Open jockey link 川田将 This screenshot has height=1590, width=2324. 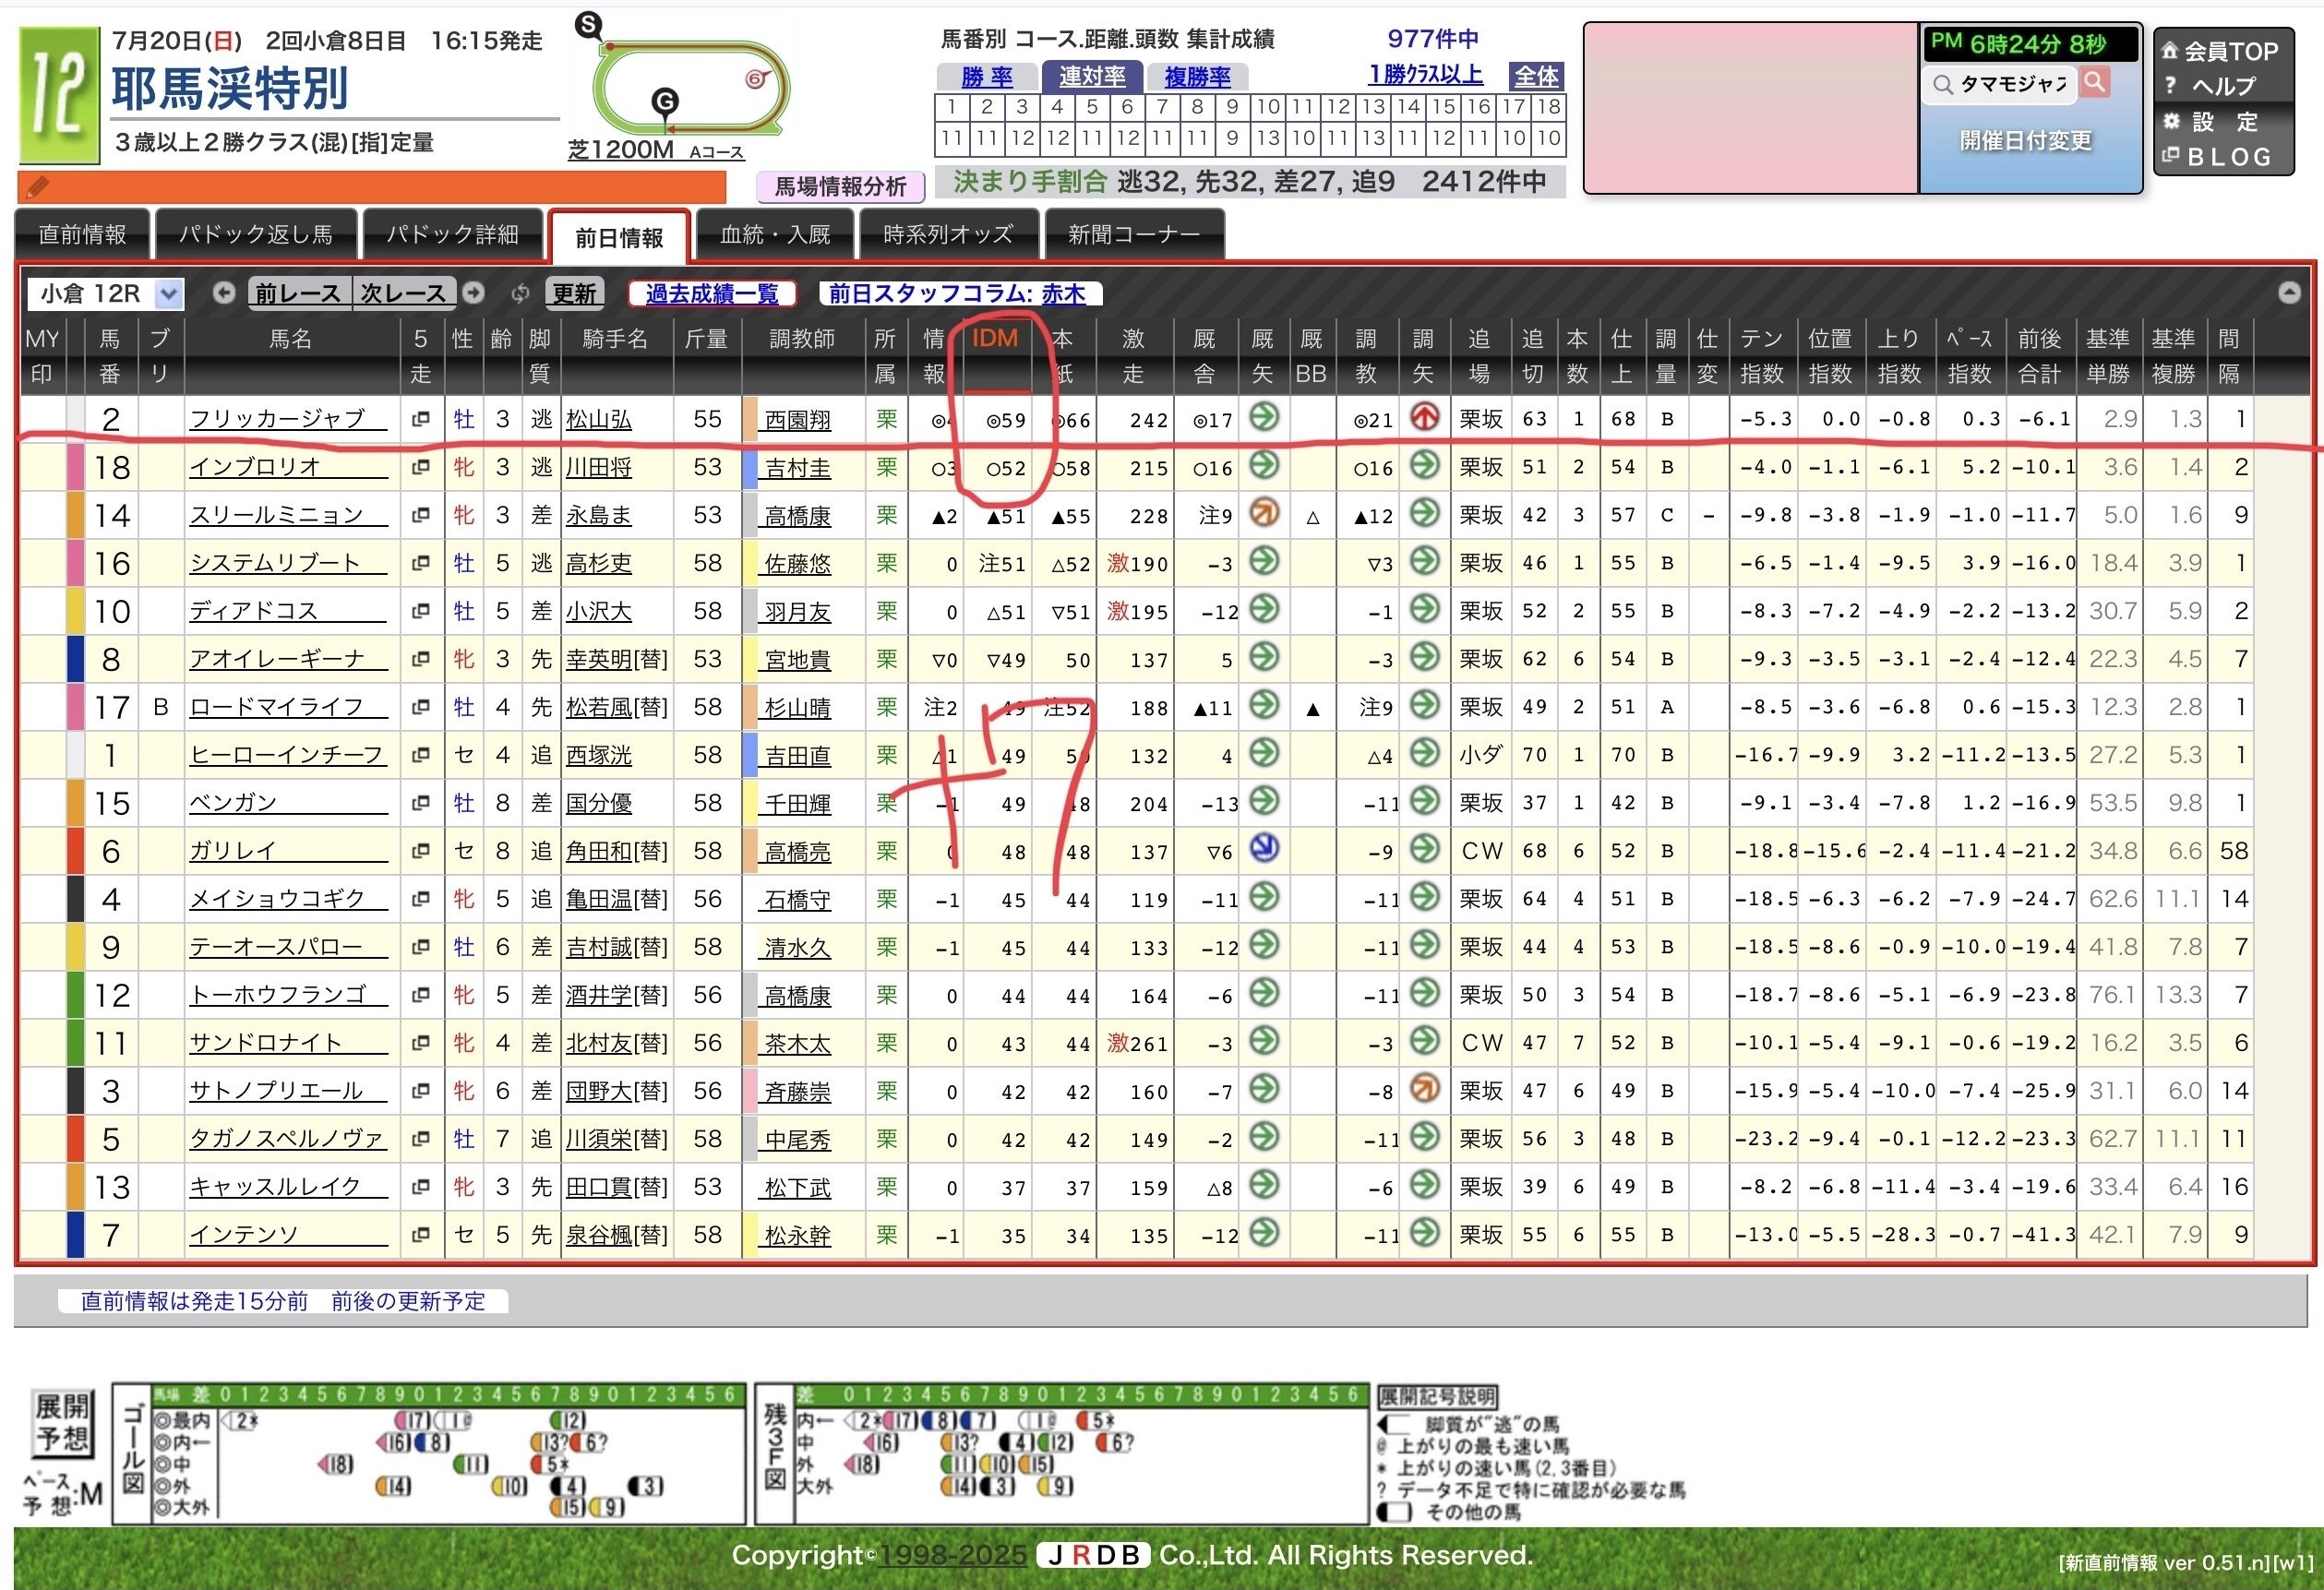598,467
